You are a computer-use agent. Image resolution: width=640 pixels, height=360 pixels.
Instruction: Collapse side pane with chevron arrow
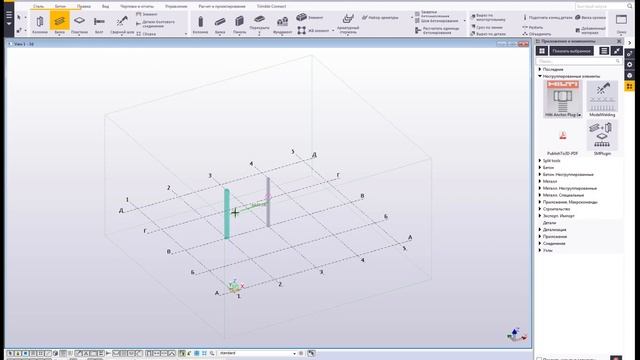pos(629,42)
